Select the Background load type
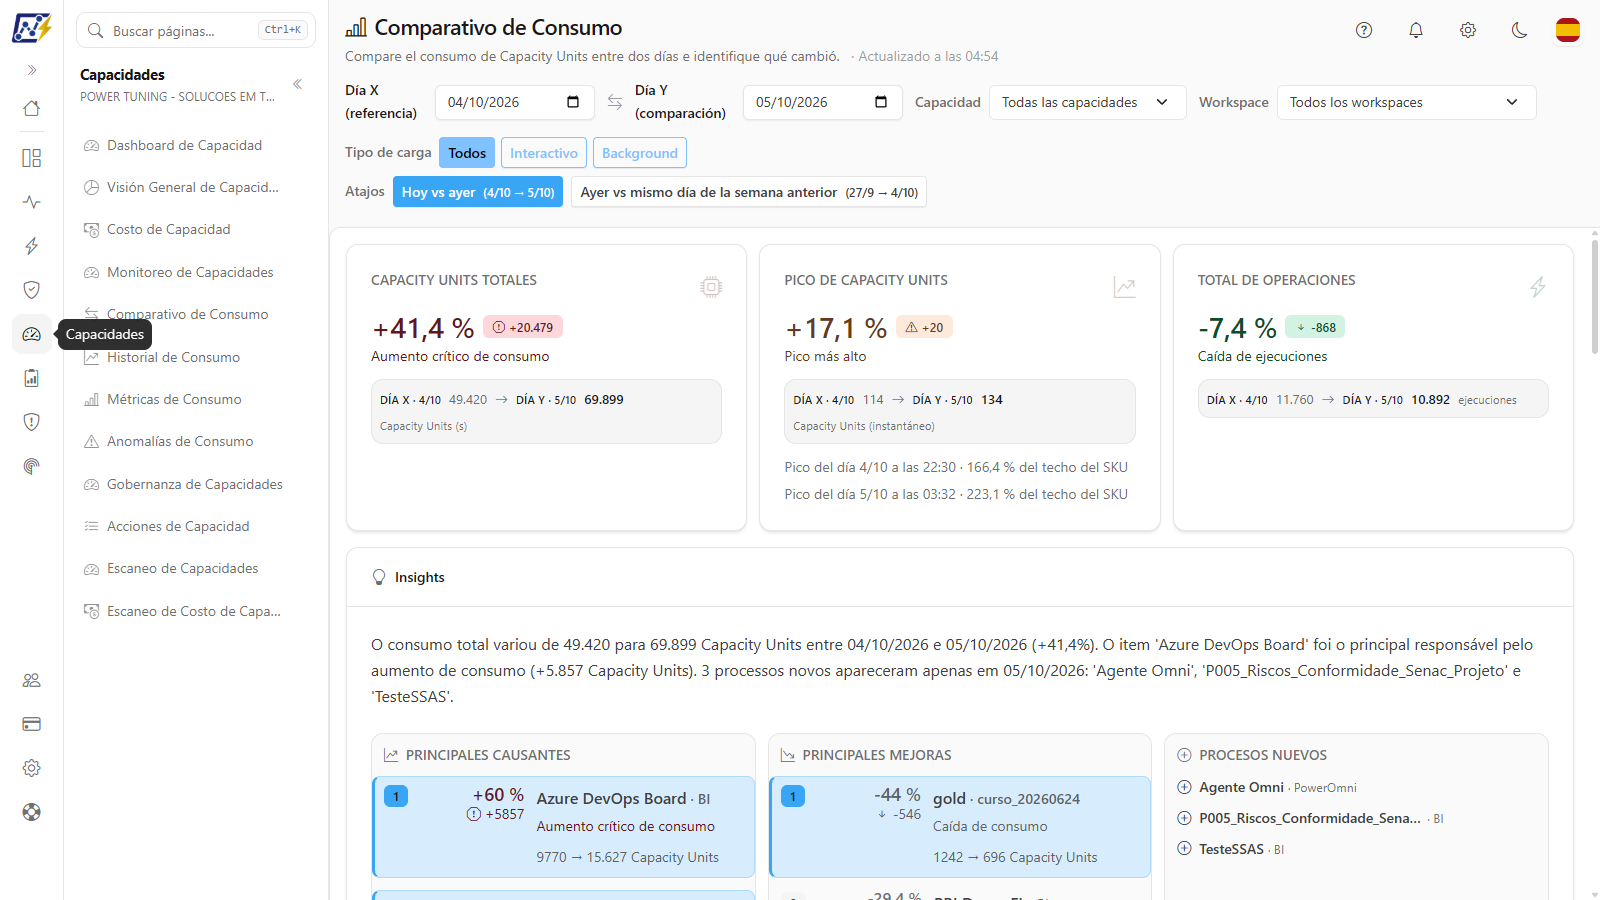 click(640, 153)
